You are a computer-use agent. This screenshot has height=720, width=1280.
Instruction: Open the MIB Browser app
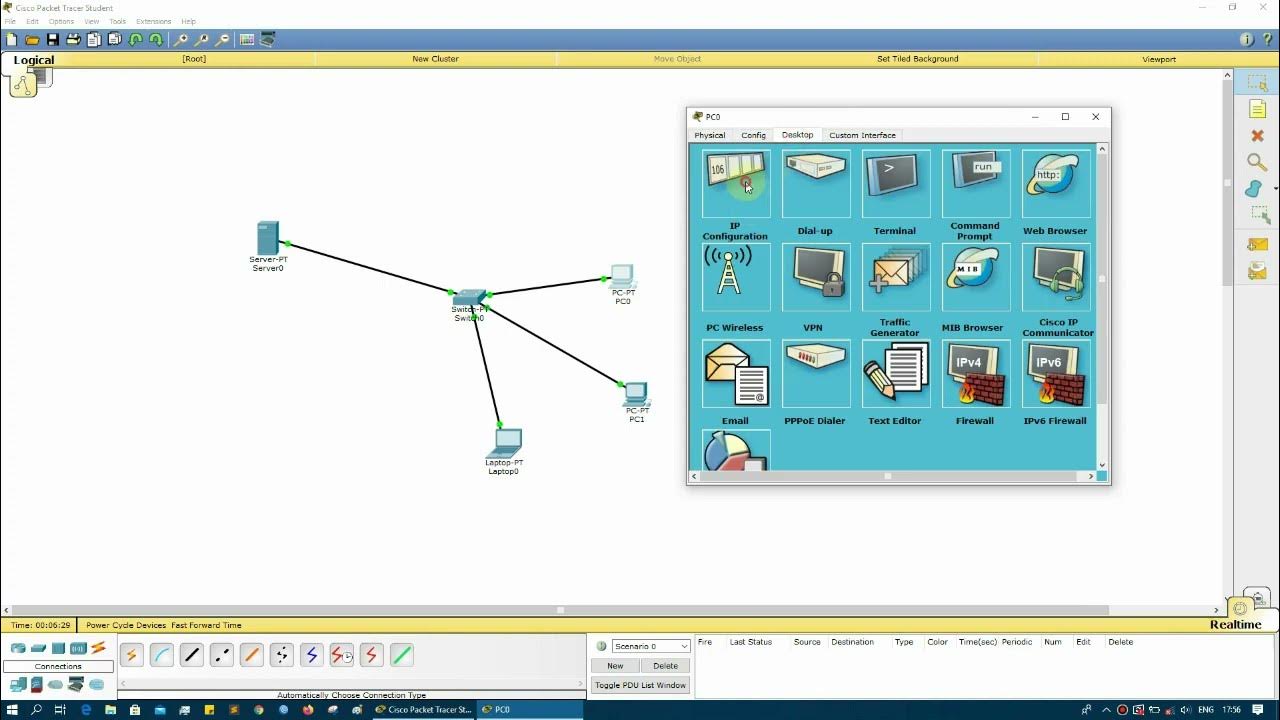coord(975,278)
